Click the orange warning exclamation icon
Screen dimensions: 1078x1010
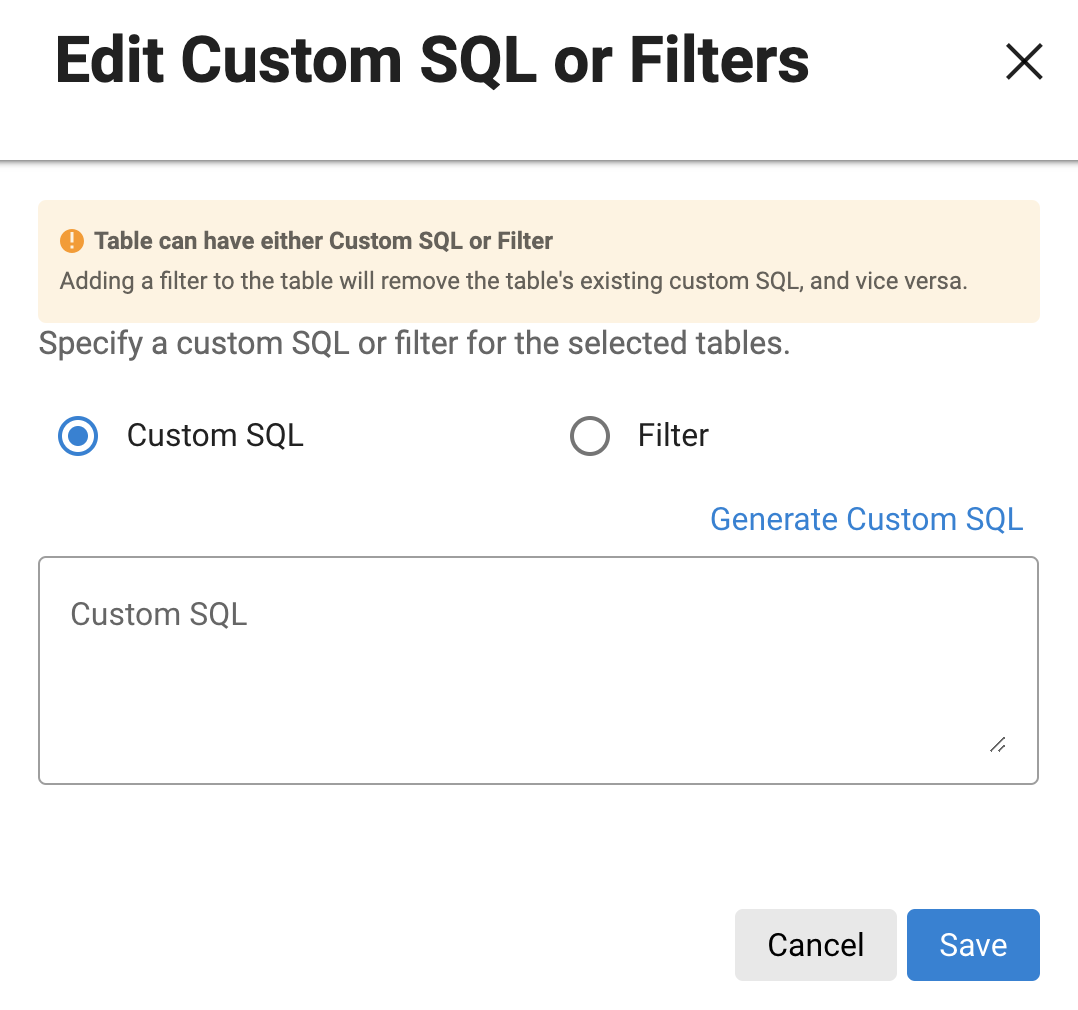click(x=72, y=241)
